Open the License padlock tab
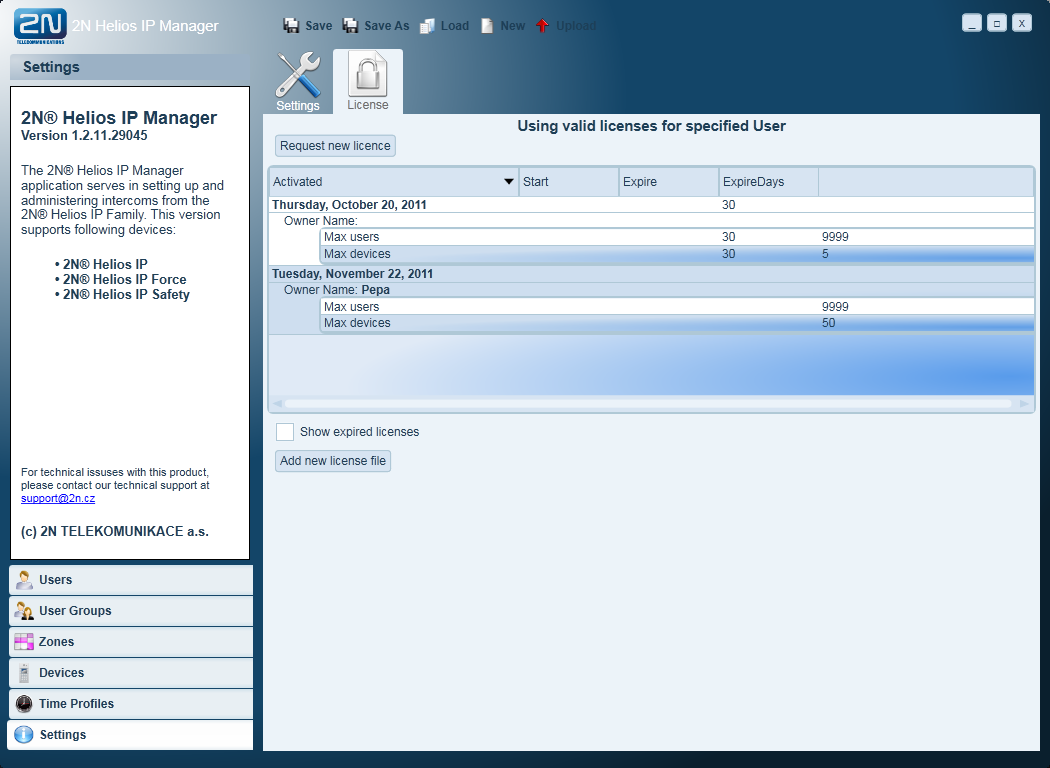 click(x=368, y=81)
